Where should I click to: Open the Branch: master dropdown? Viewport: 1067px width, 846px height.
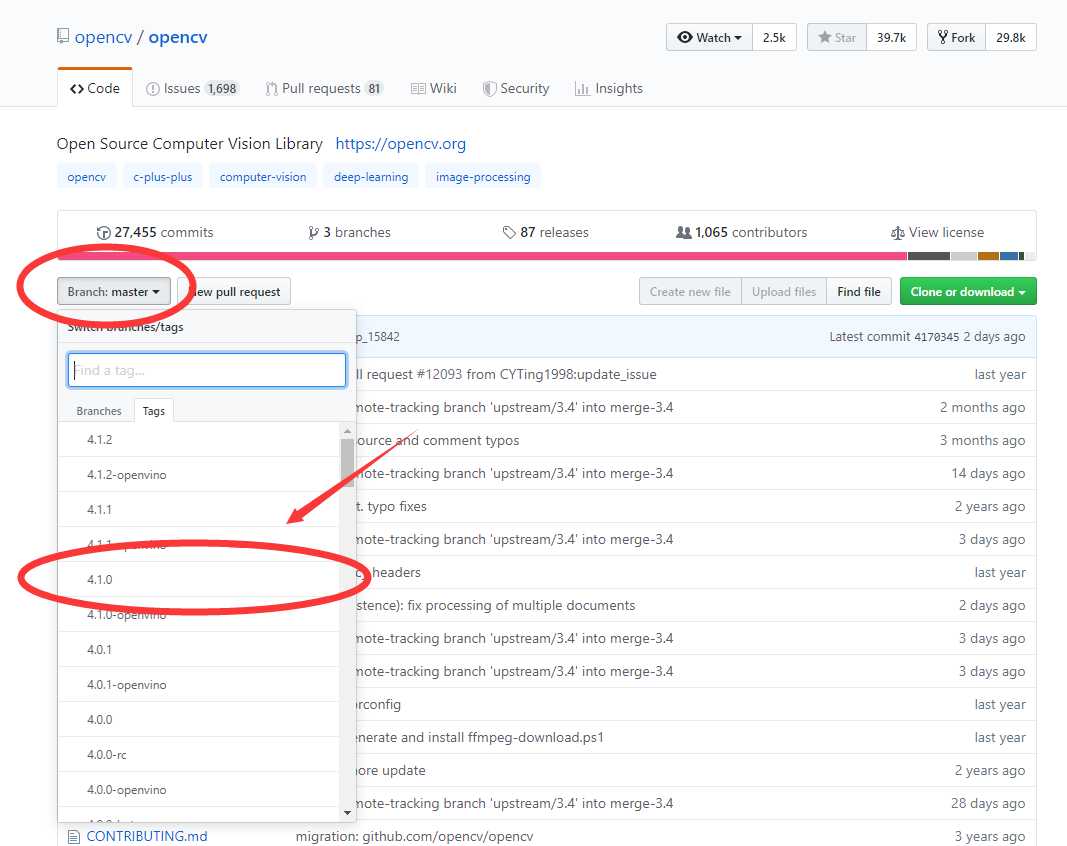[114, 291]
